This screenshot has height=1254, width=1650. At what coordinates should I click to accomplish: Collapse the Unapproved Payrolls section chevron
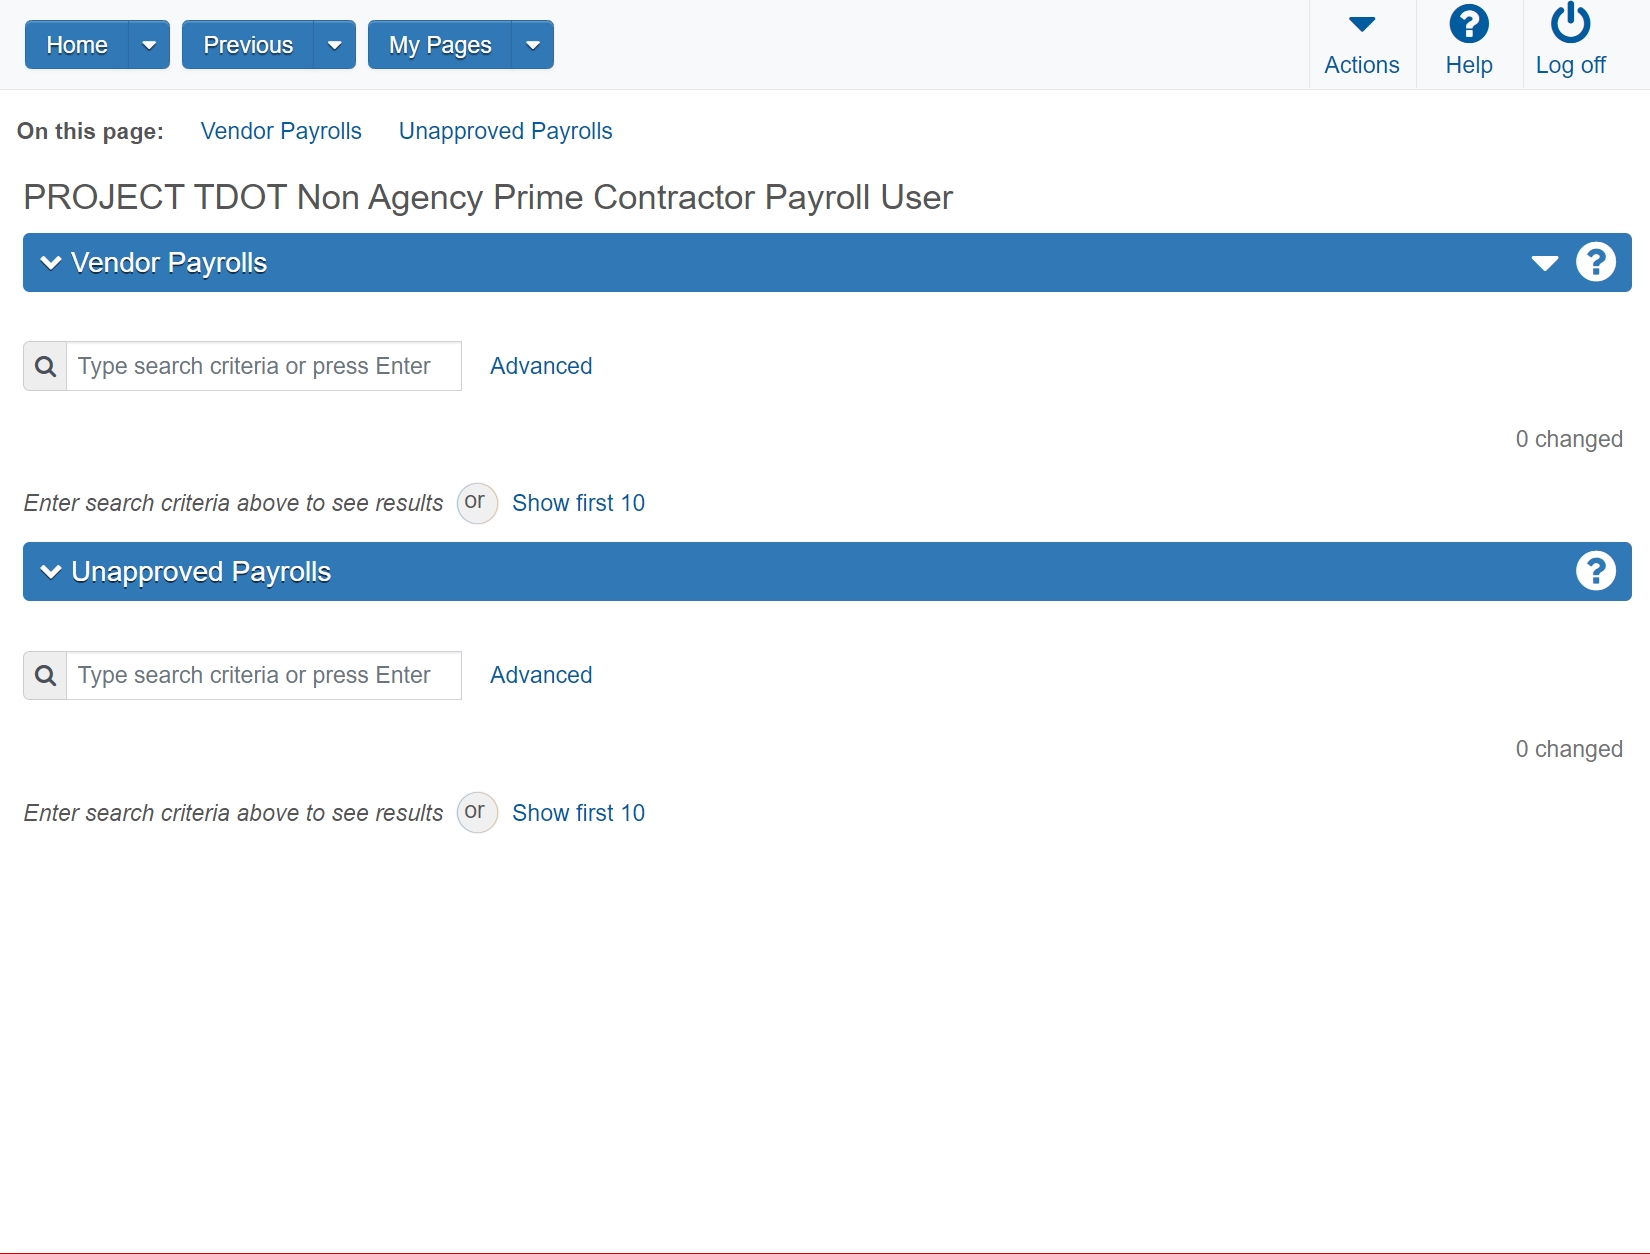coord(50,572)
